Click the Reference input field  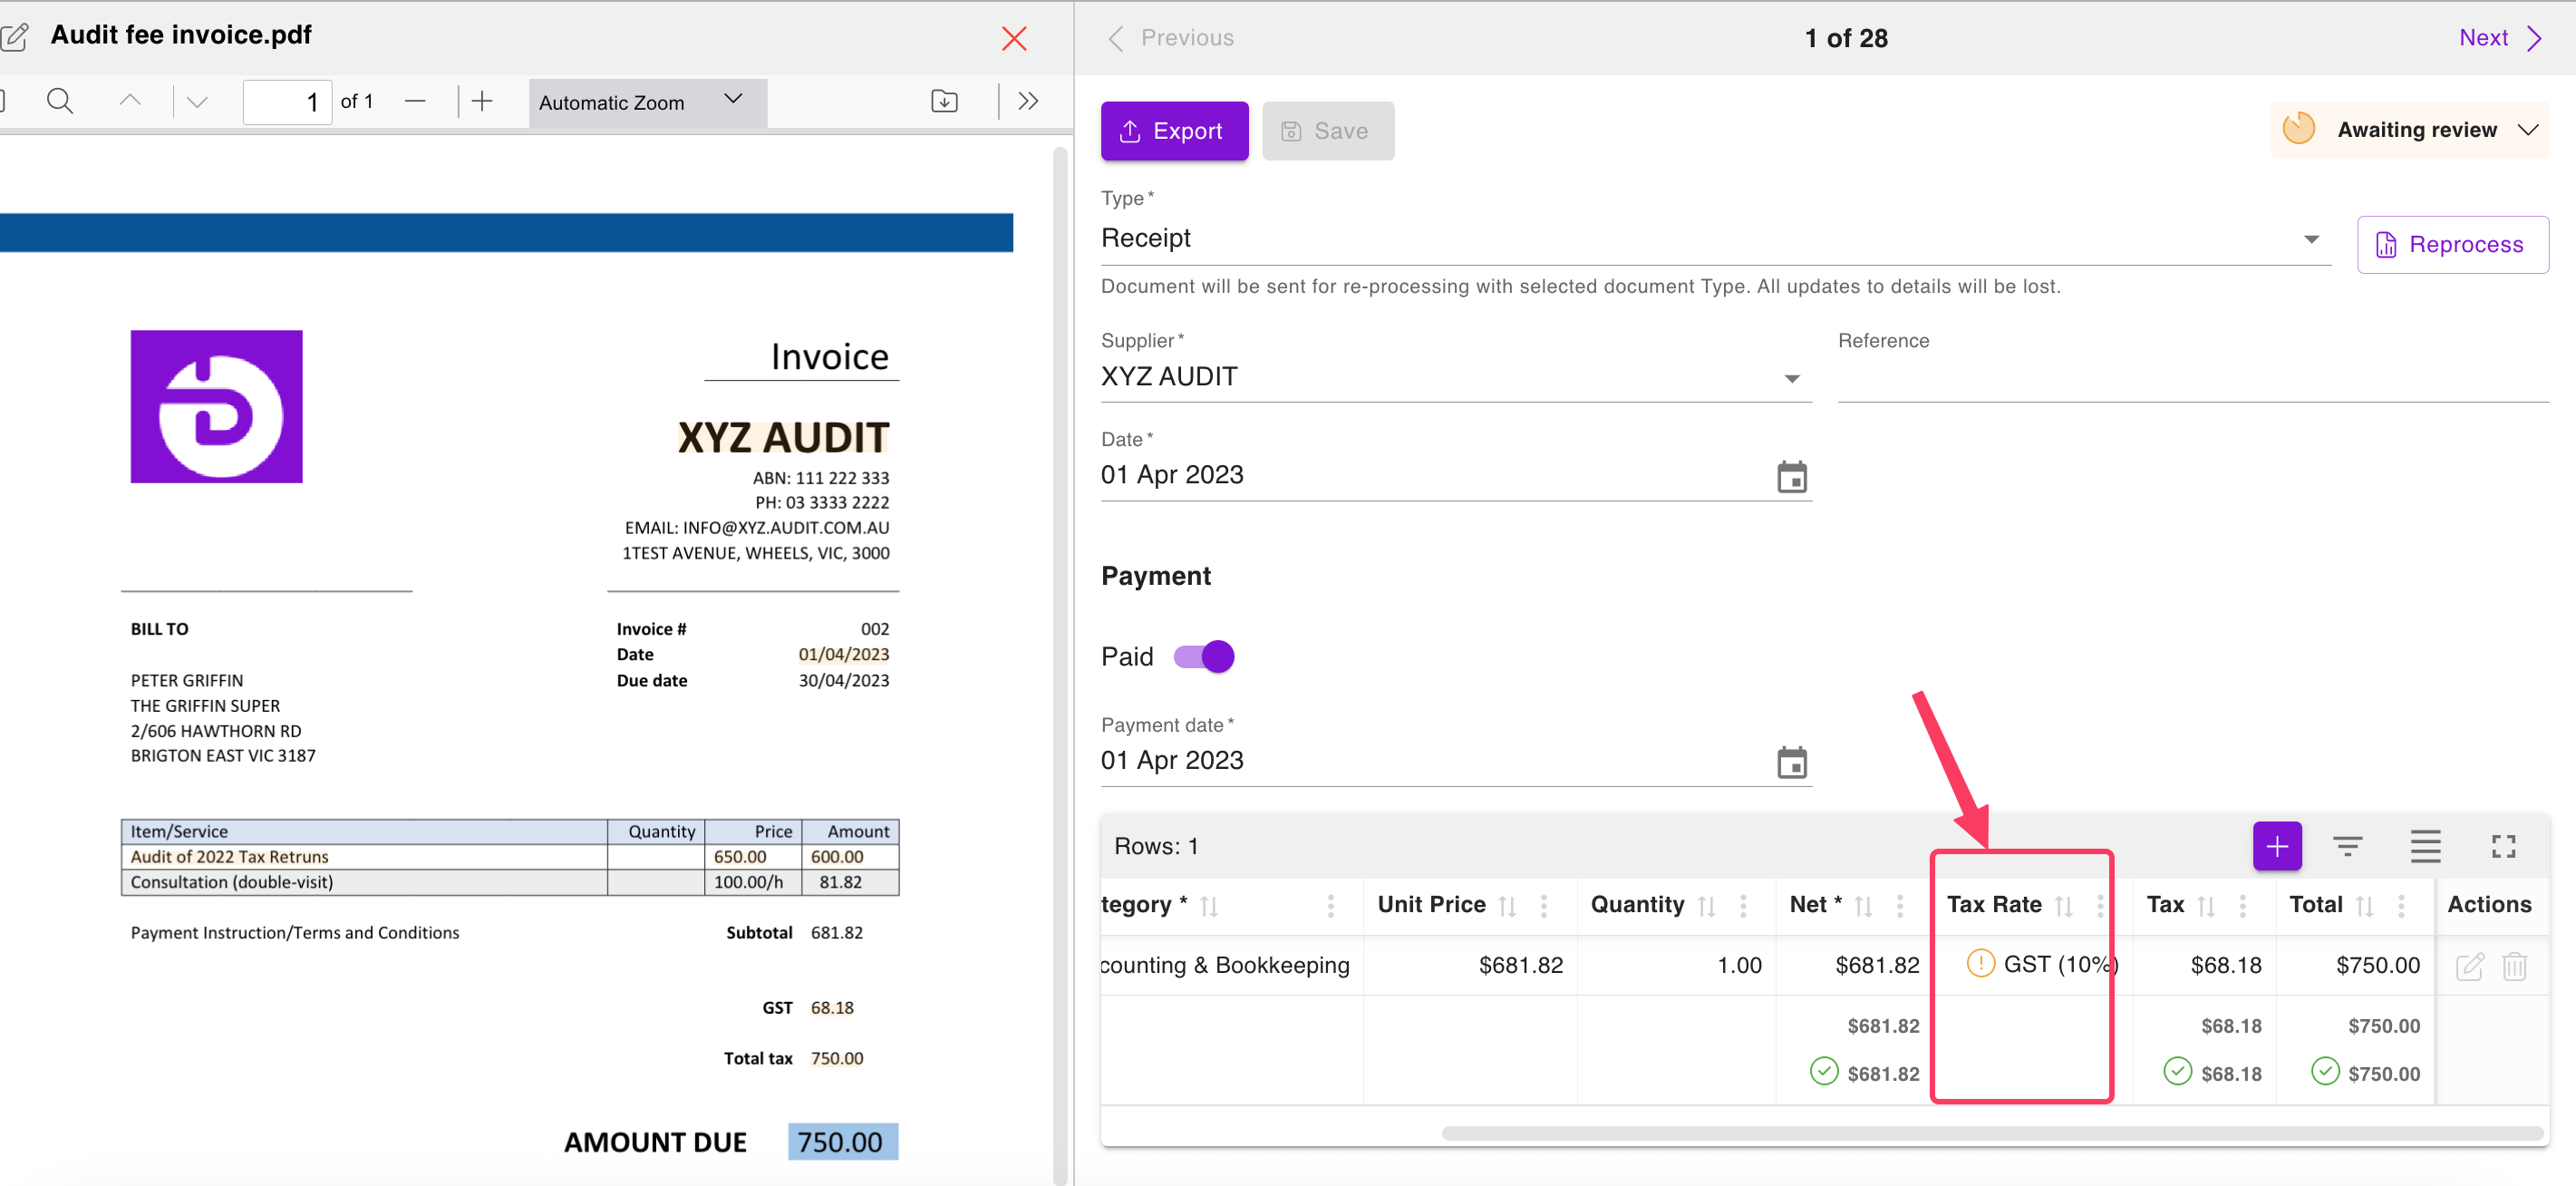[x=2192, y=377]
